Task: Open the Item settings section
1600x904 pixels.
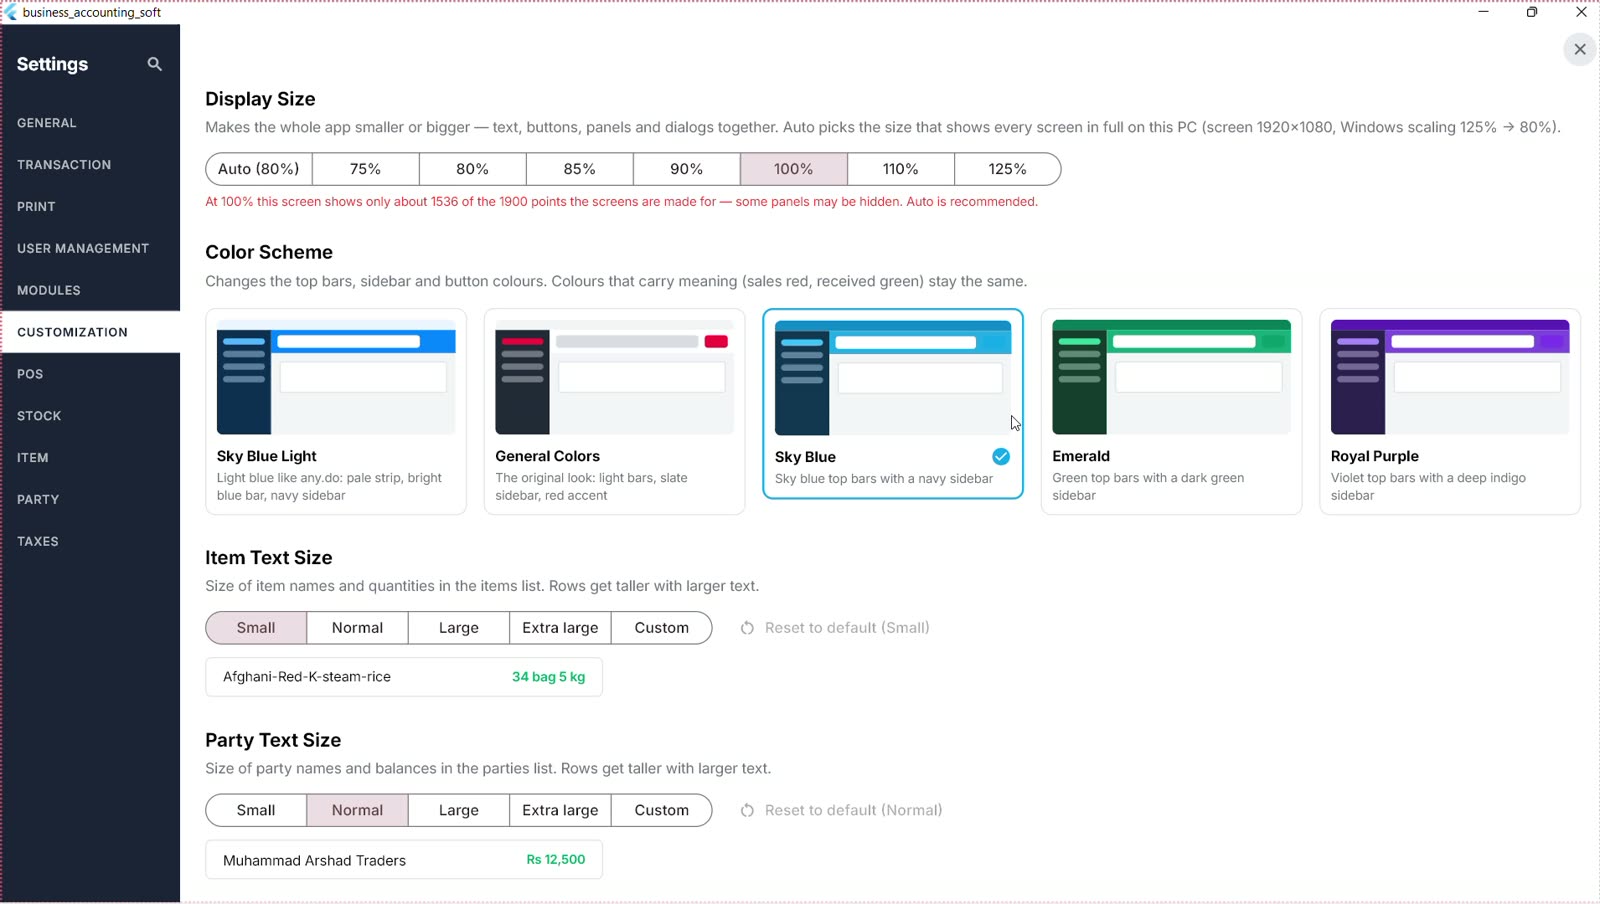Action: click(90, 458)
